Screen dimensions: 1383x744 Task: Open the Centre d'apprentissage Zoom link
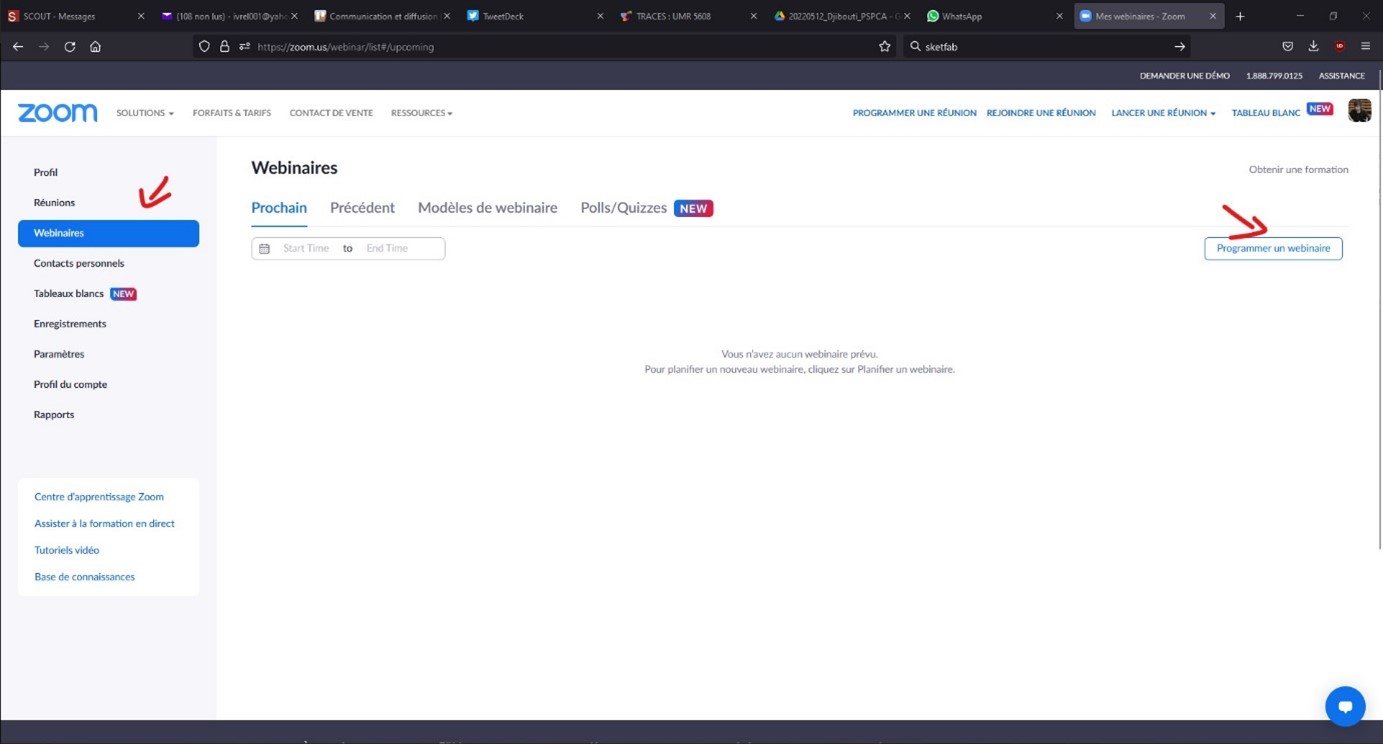99,497
